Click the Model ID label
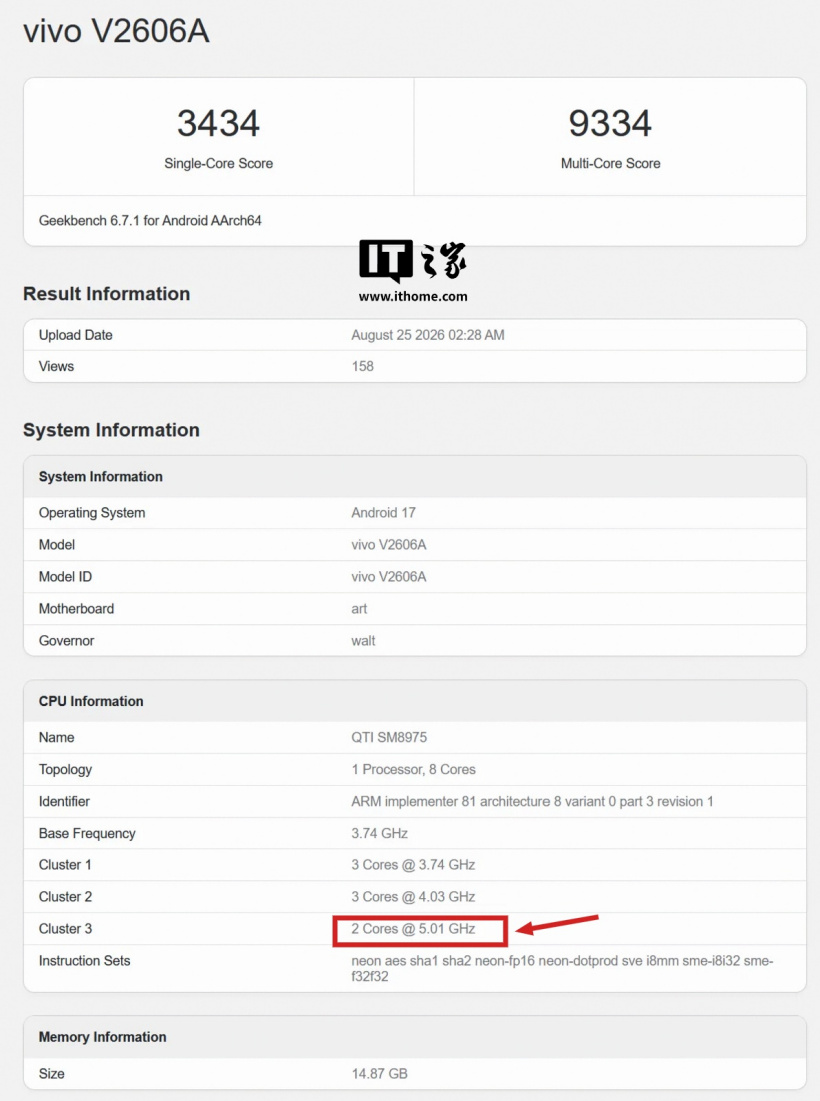This screenshot has width=820, height=1101. click(x=65, y=576)
